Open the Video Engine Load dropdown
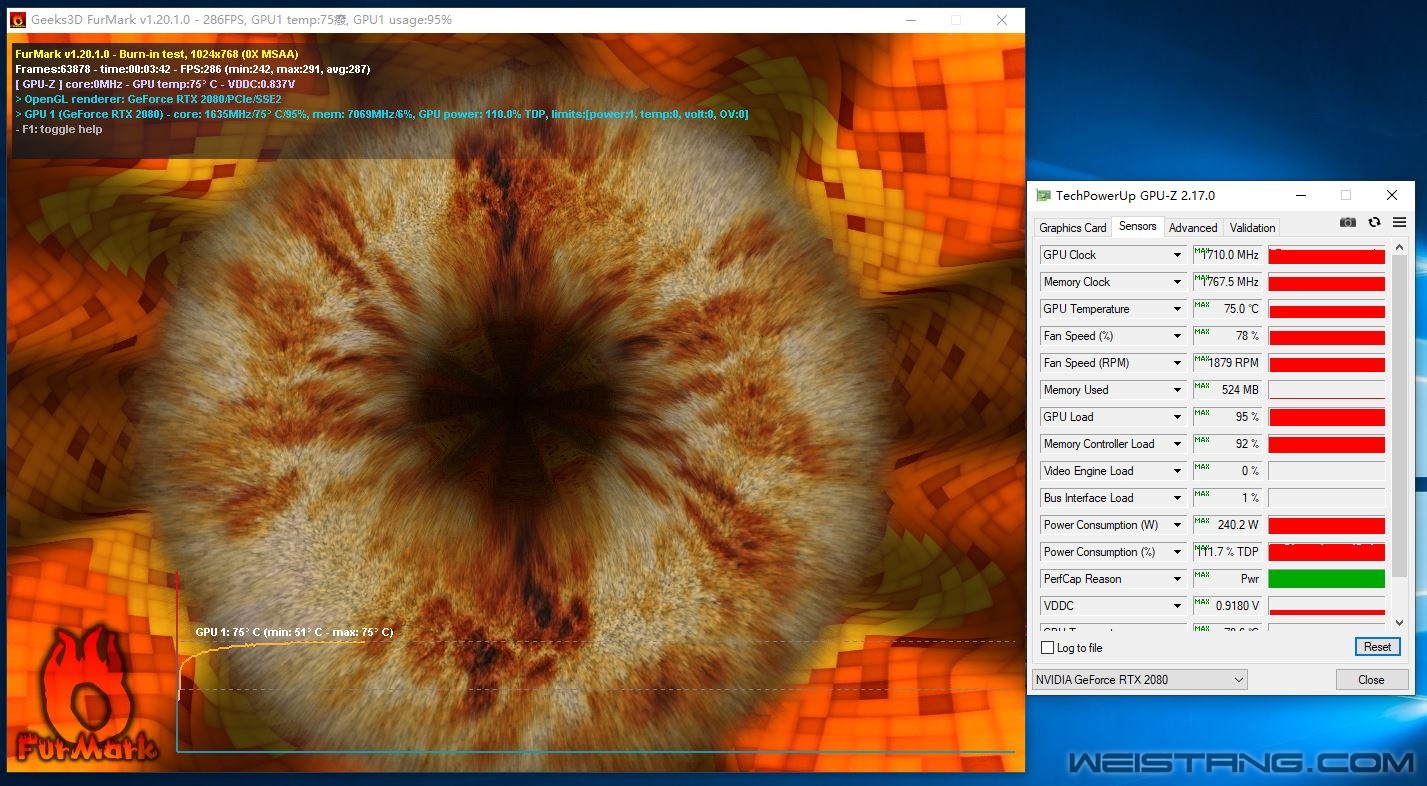Image resolution: width=1427 pixels, height=786 pixels. coord(1177,471)
